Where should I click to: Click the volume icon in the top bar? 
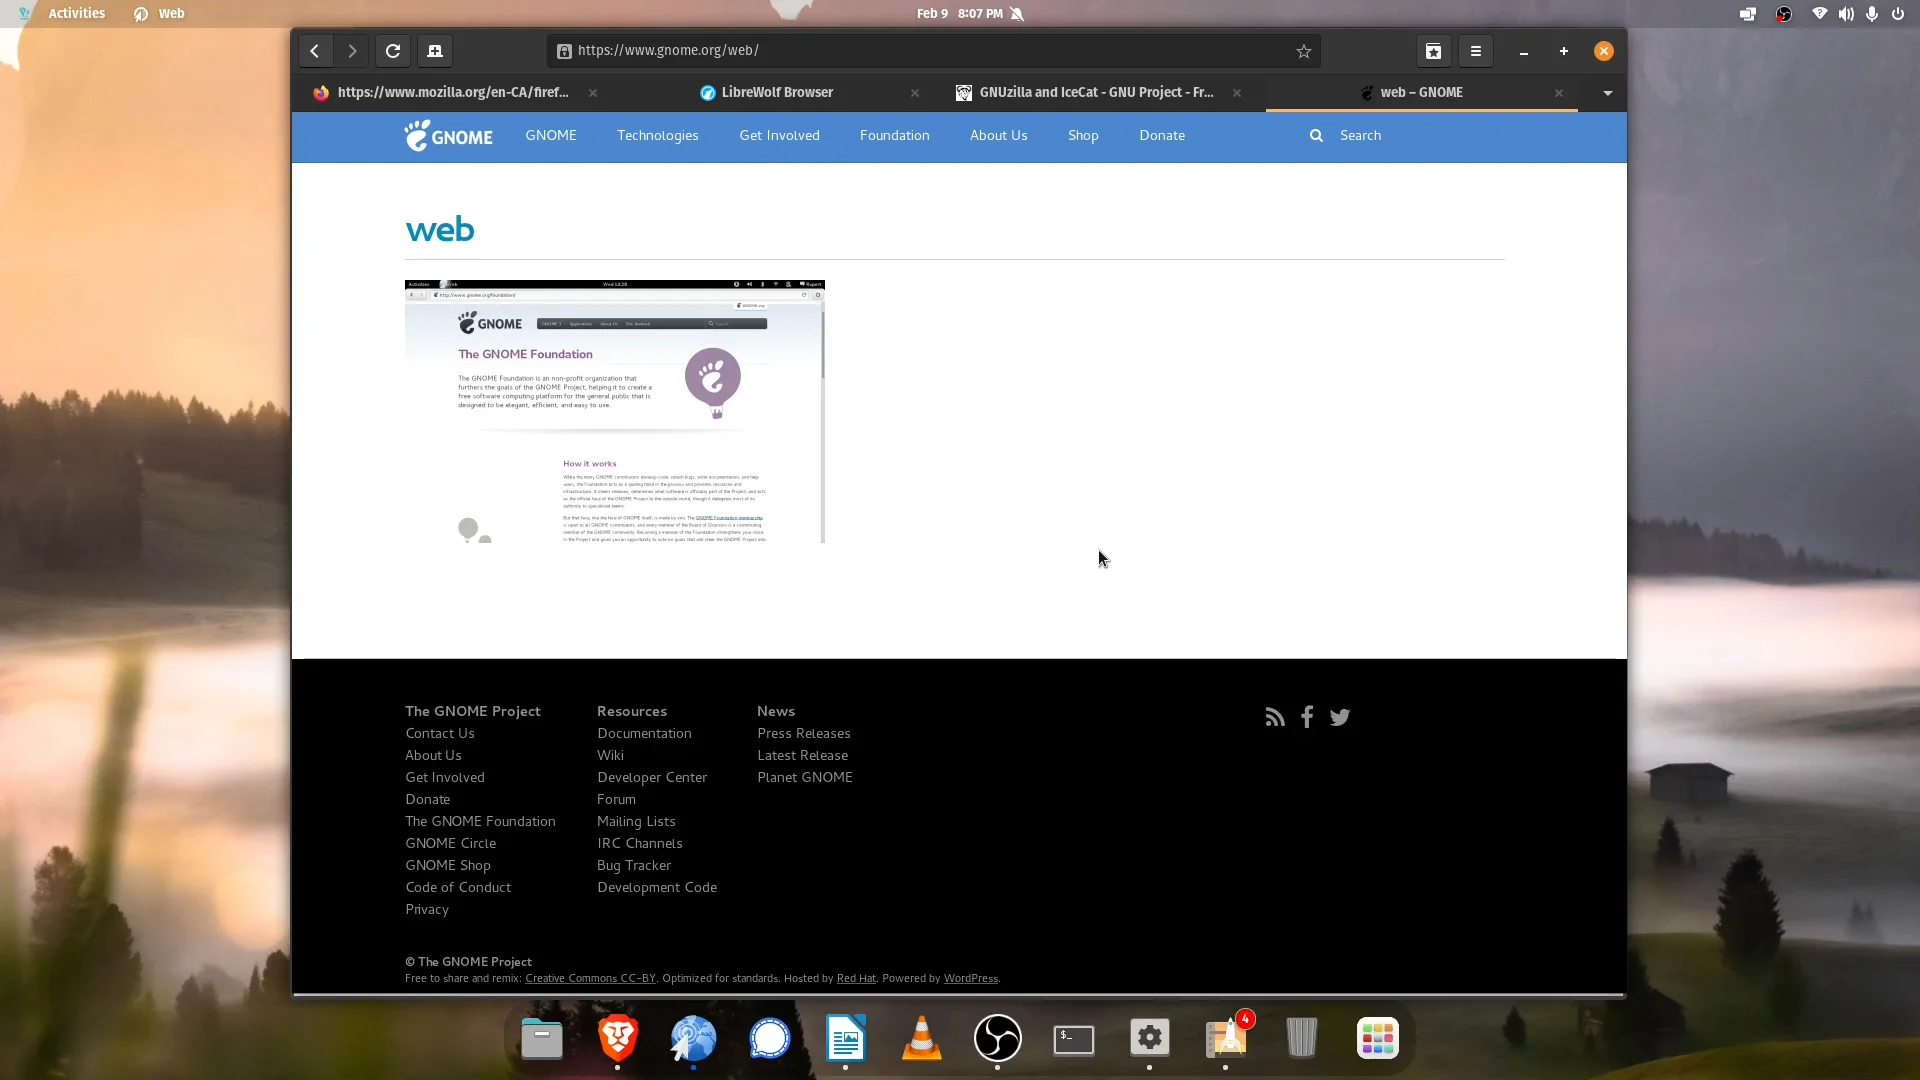point(1845,14)
